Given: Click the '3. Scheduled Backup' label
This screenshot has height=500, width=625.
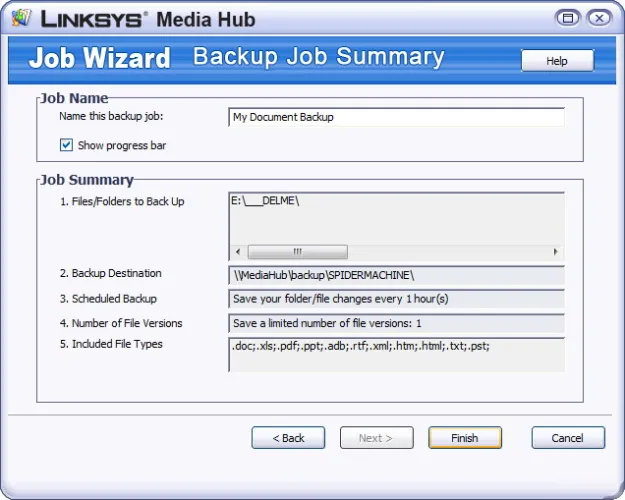Looking at the screenshot, I should click(108, 299).
